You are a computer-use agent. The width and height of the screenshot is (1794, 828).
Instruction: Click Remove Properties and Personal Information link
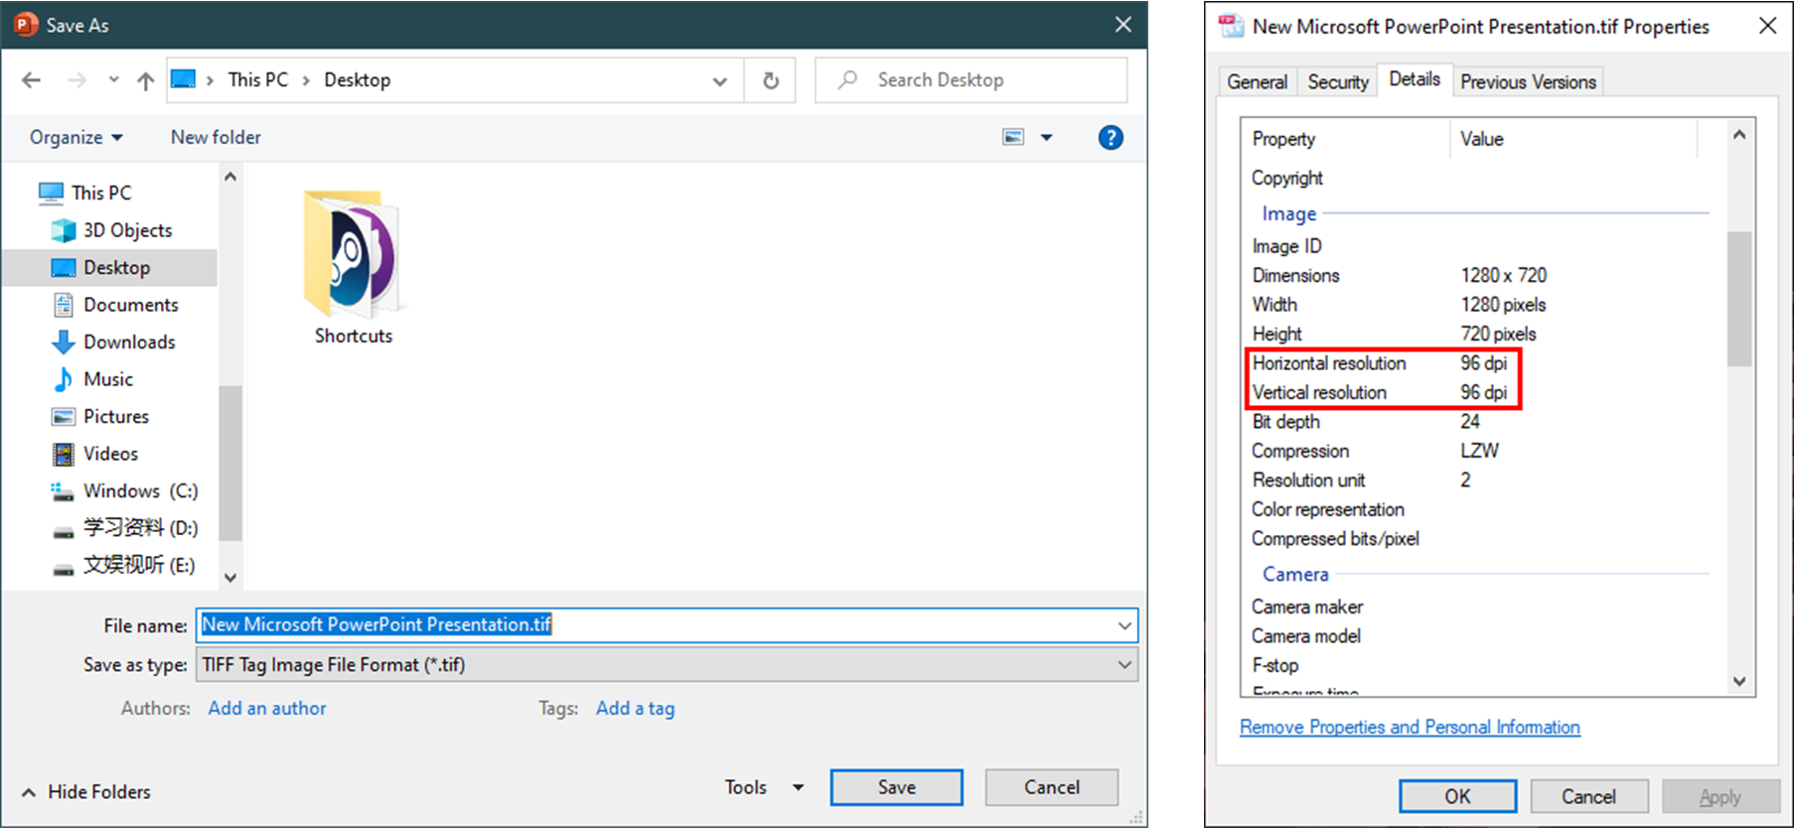1409,727
